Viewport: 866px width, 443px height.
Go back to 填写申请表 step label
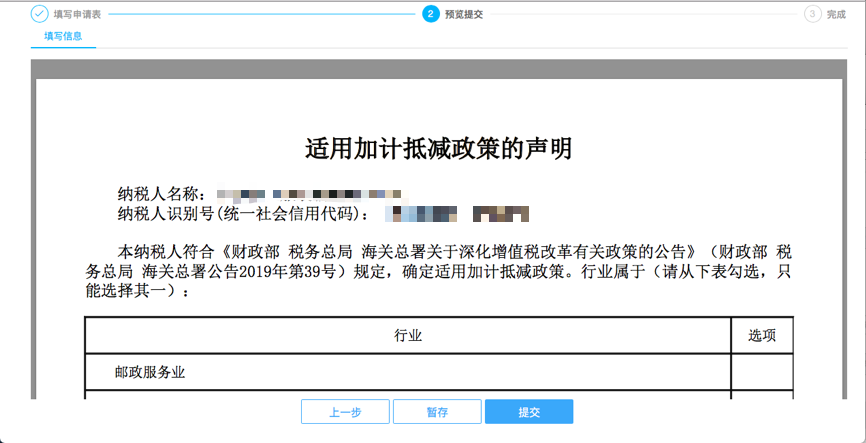click(x=77, y=15)
